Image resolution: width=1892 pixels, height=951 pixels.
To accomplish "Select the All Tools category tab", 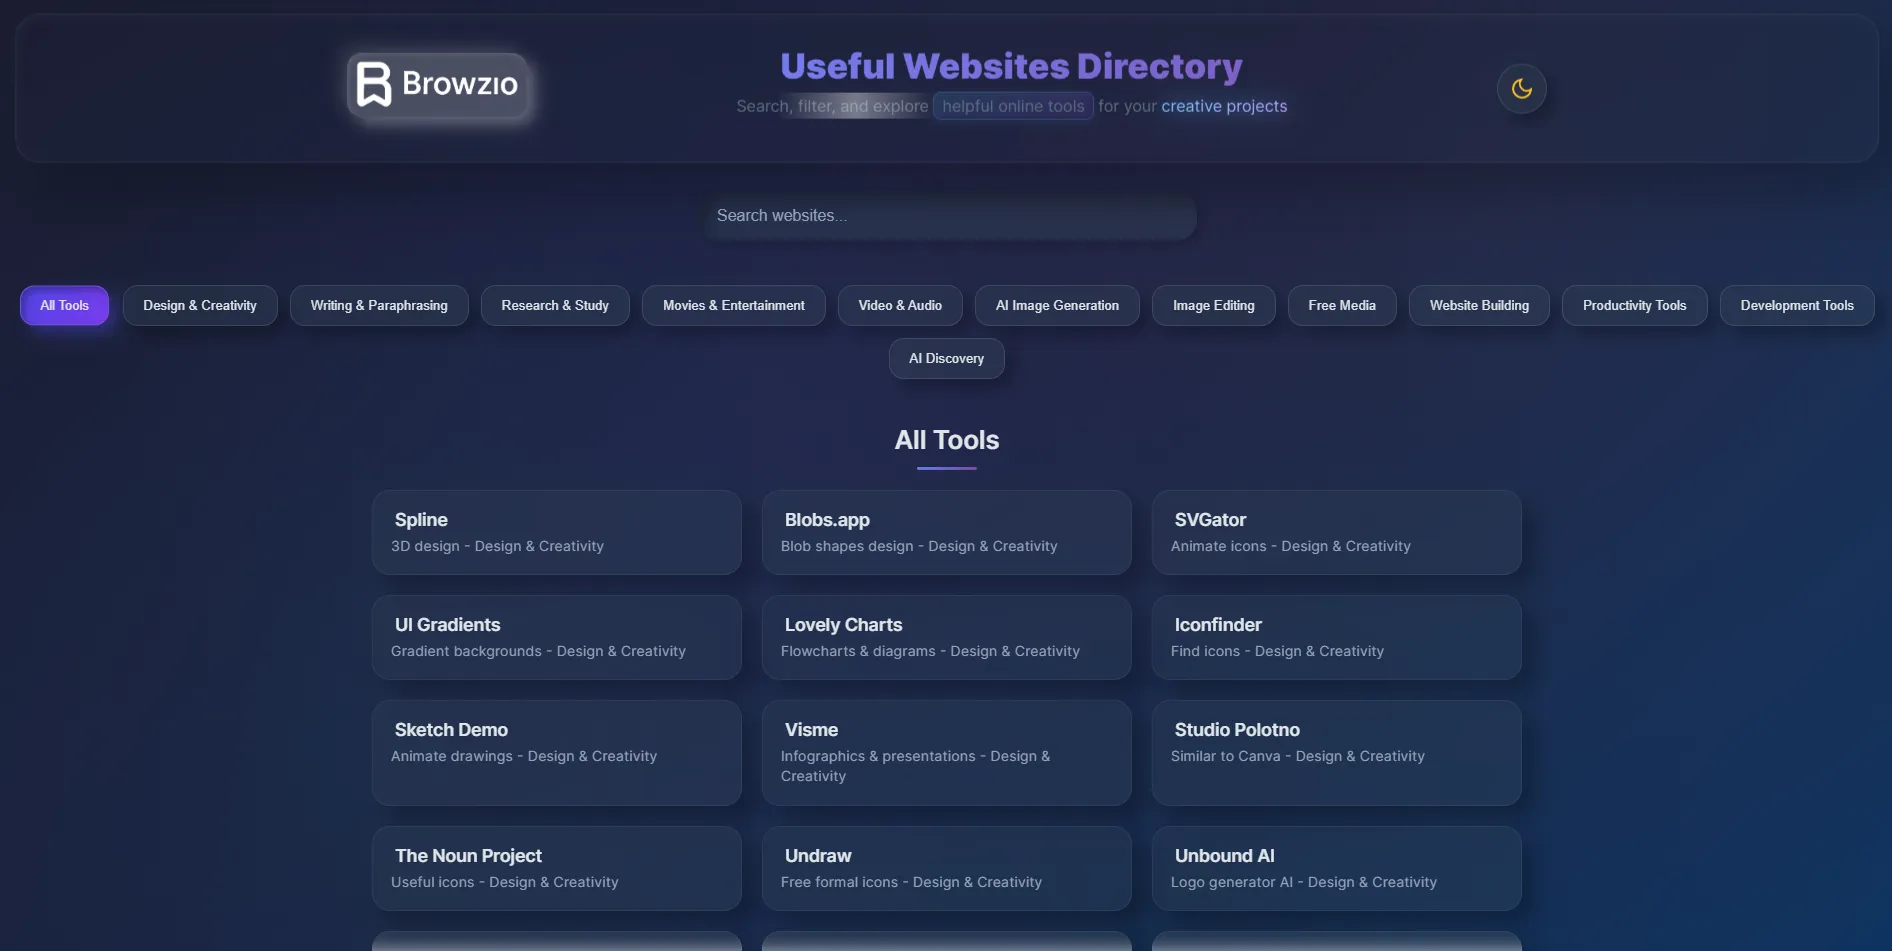I will click(x=64, y=306).
